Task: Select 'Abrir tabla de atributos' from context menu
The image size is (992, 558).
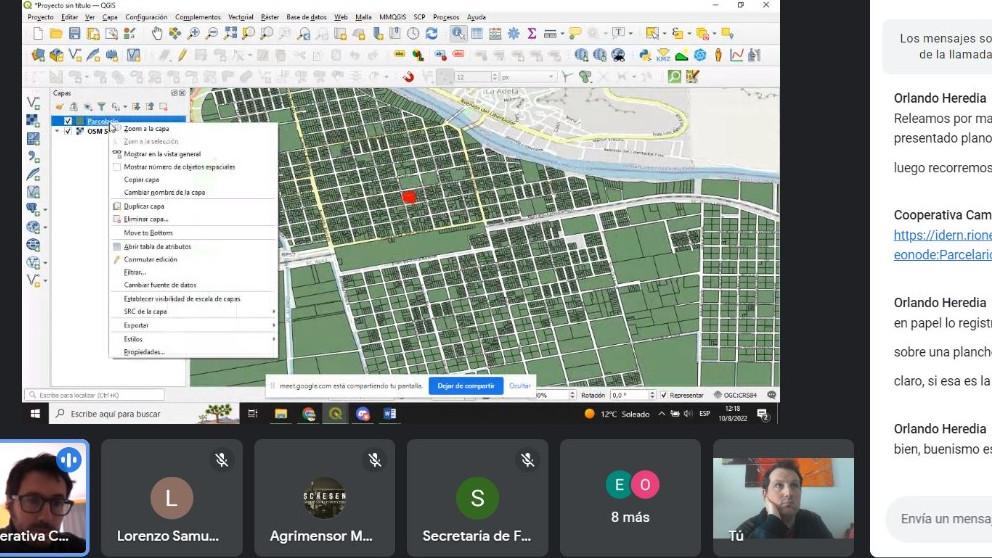Action: click(157, 246)
